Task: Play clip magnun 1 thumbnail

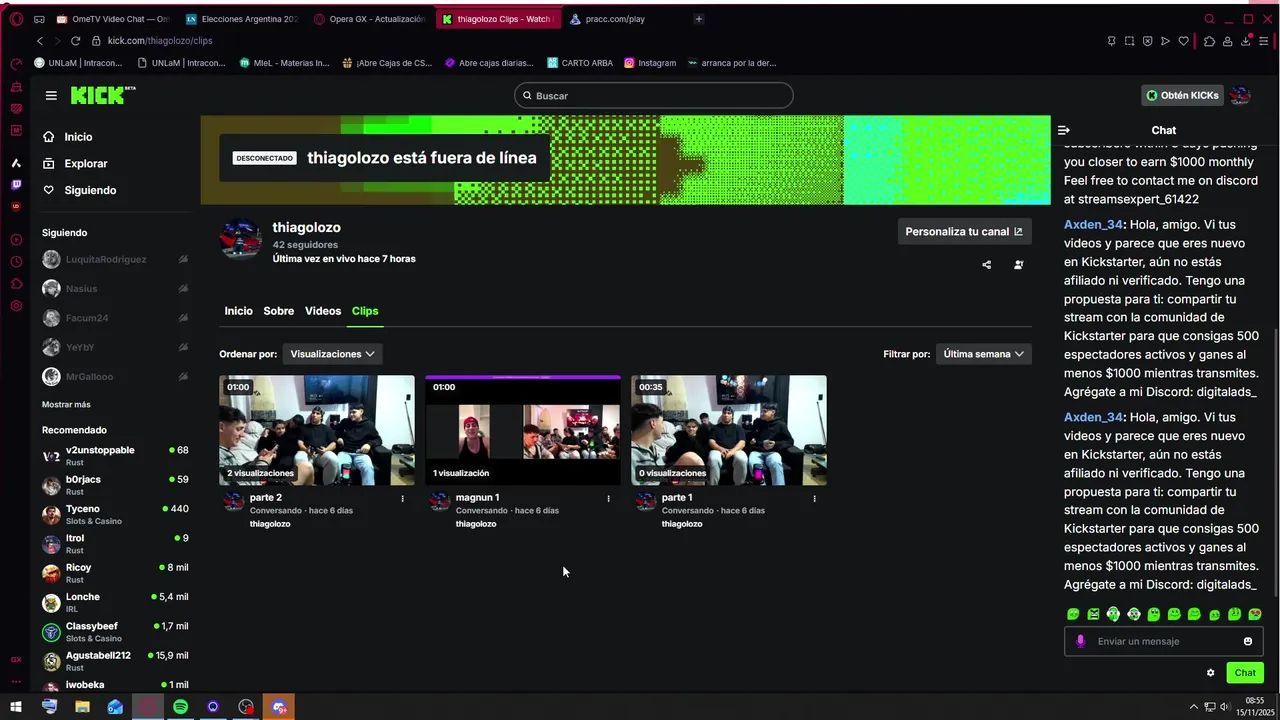Action: 523,430
